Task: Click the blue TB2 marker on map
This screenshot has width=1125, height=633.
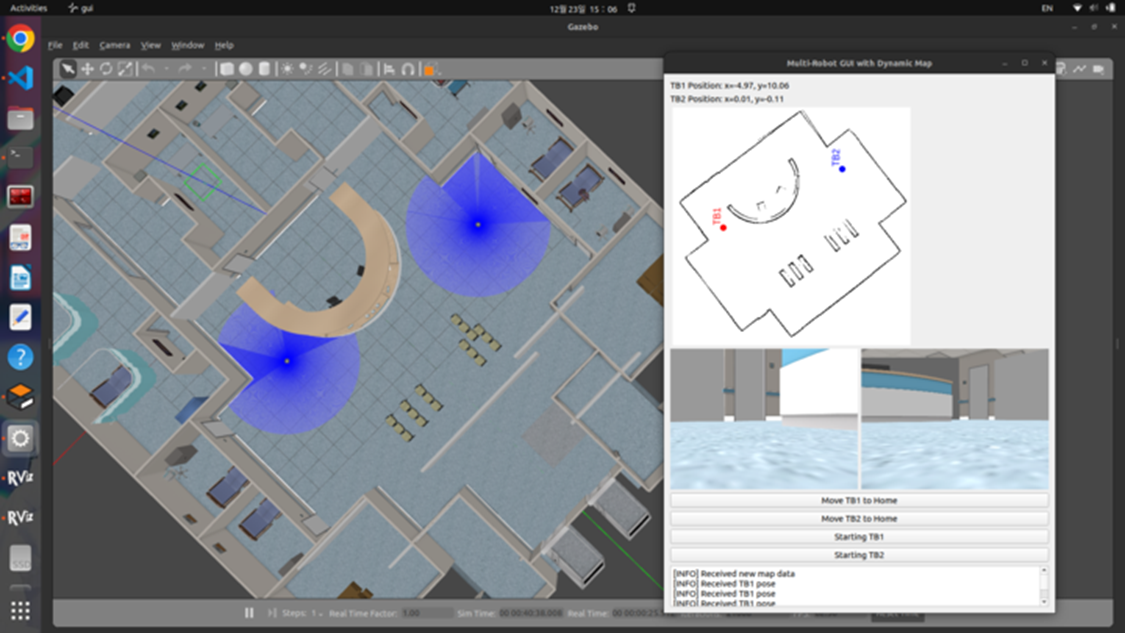Action: tap(842, 169)
